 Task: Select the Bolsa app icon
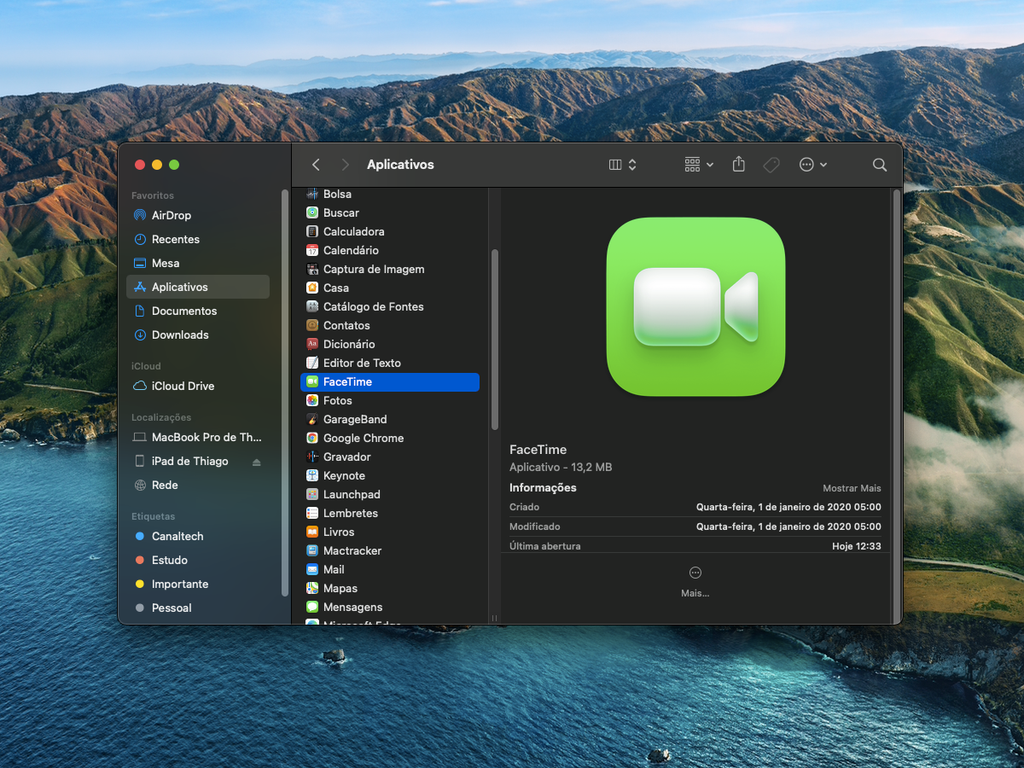point(312,193)
